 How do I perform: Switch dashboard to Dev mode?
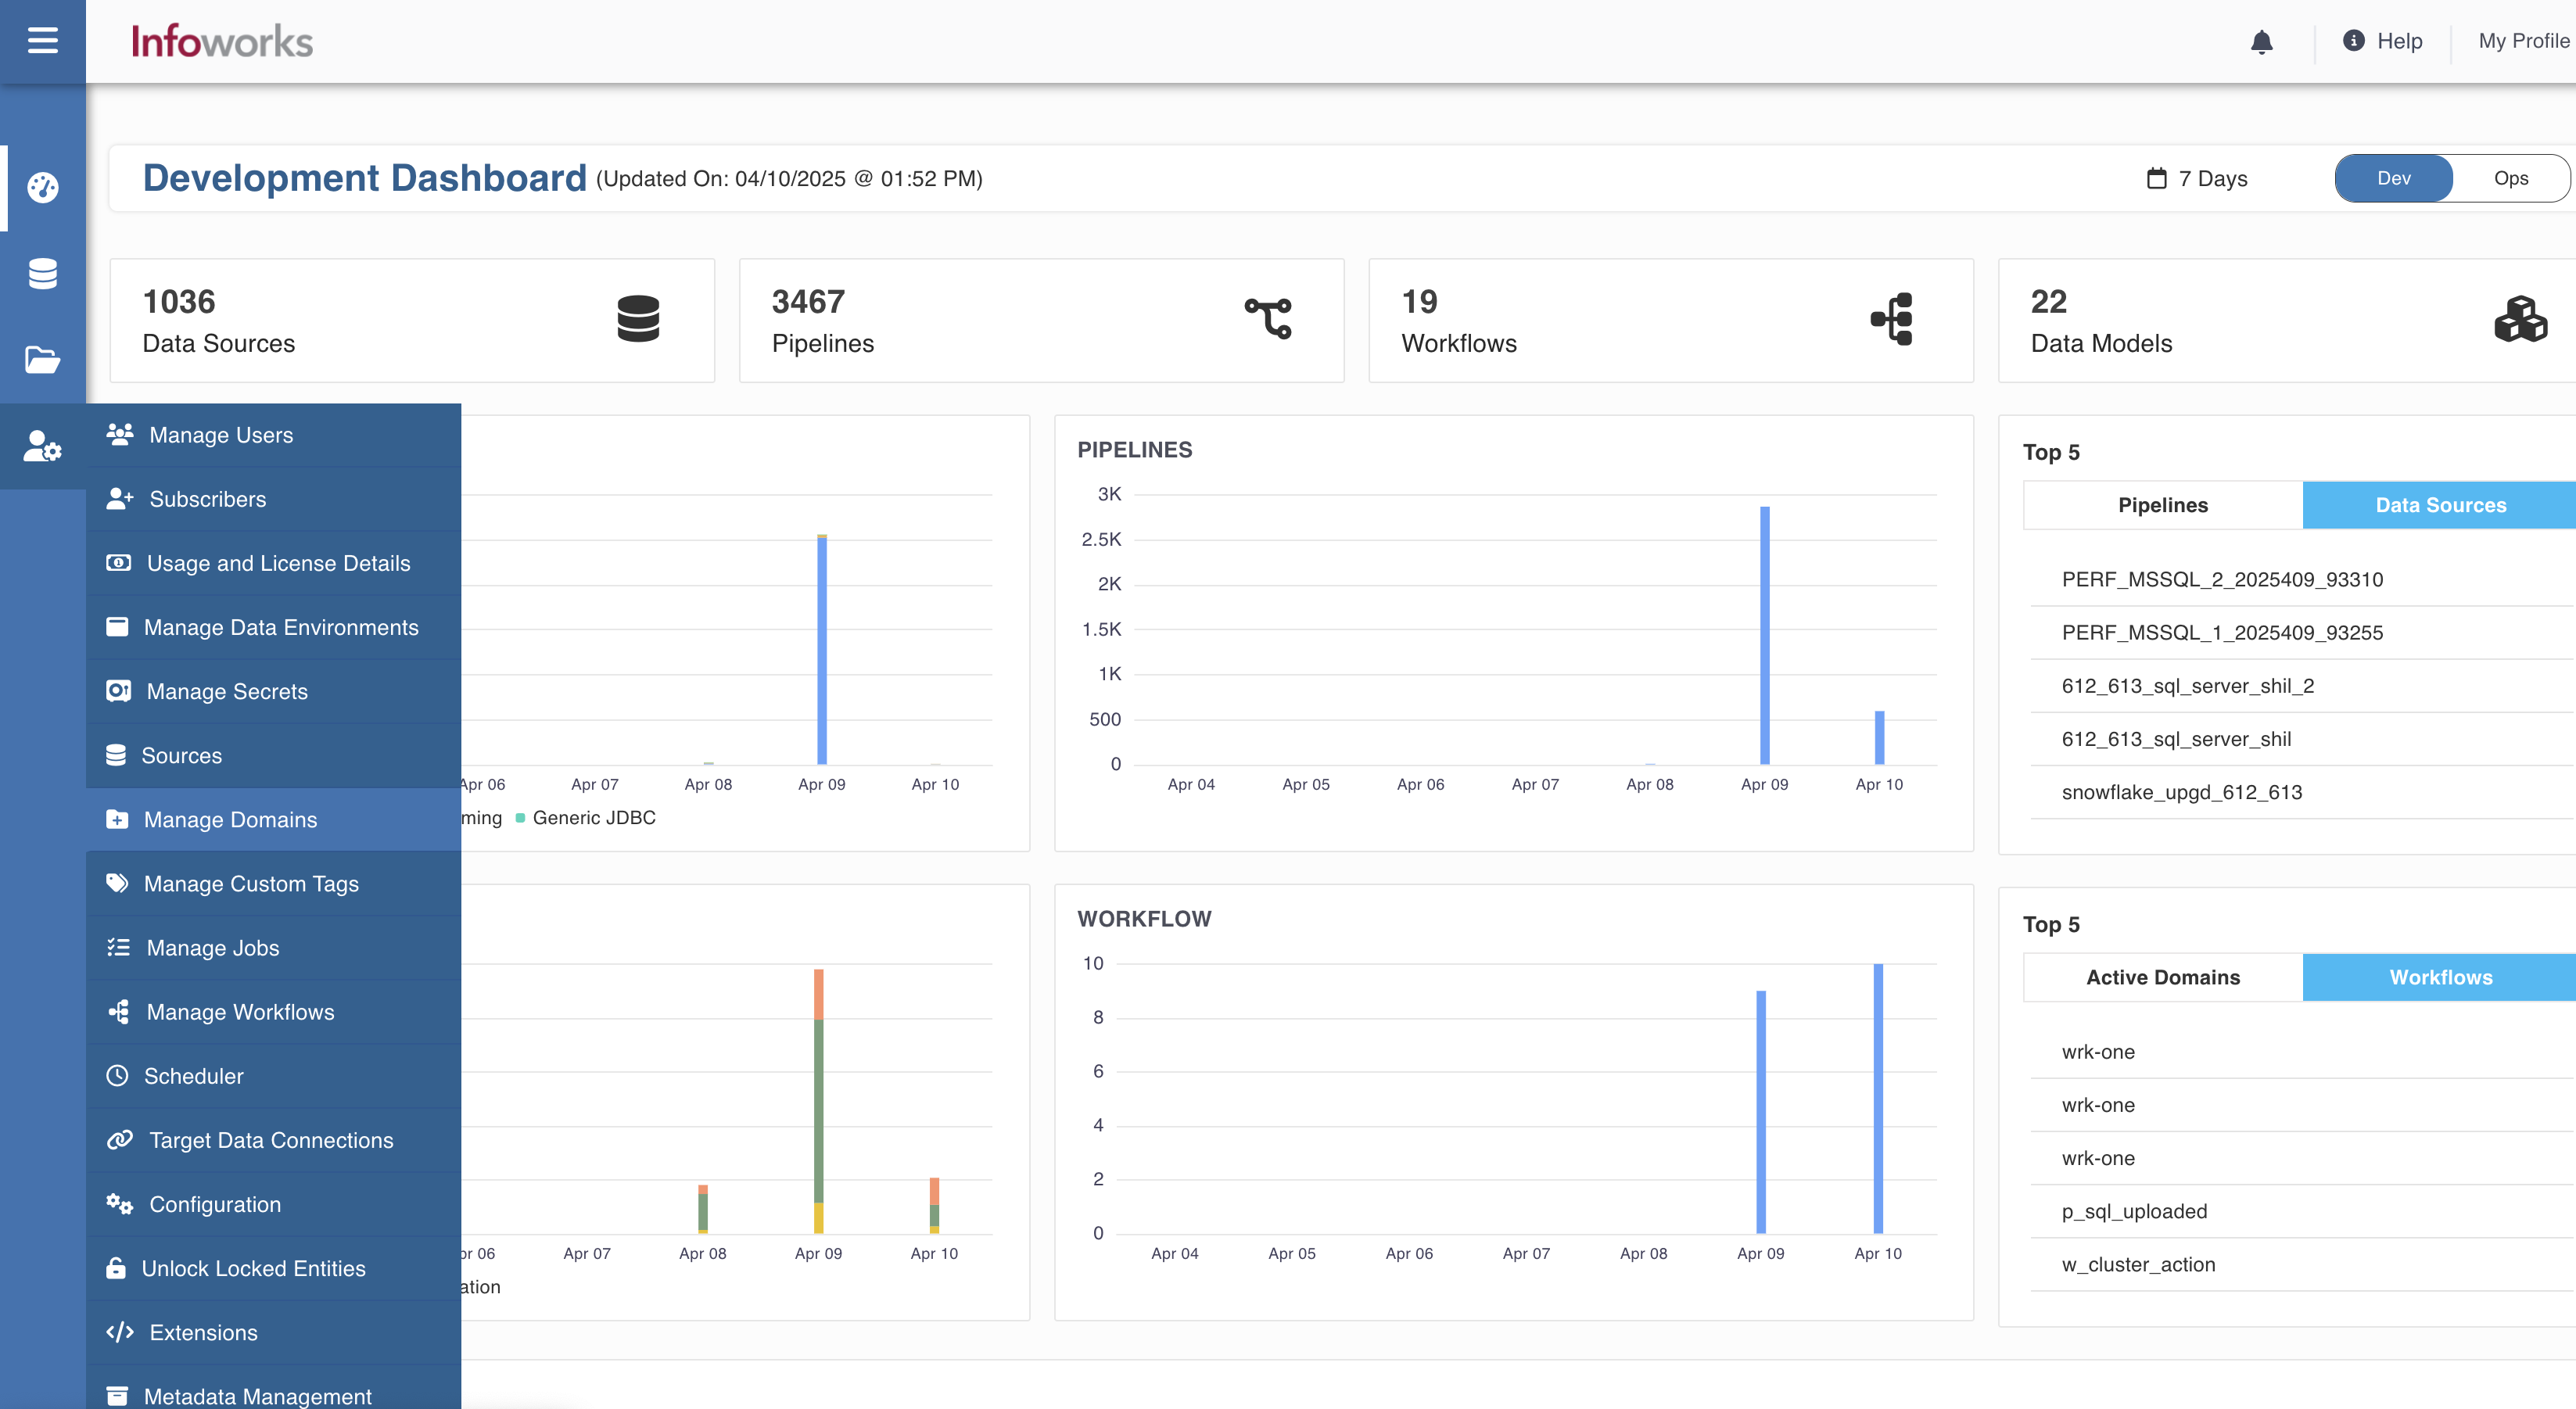click(x=2393, y=178)
